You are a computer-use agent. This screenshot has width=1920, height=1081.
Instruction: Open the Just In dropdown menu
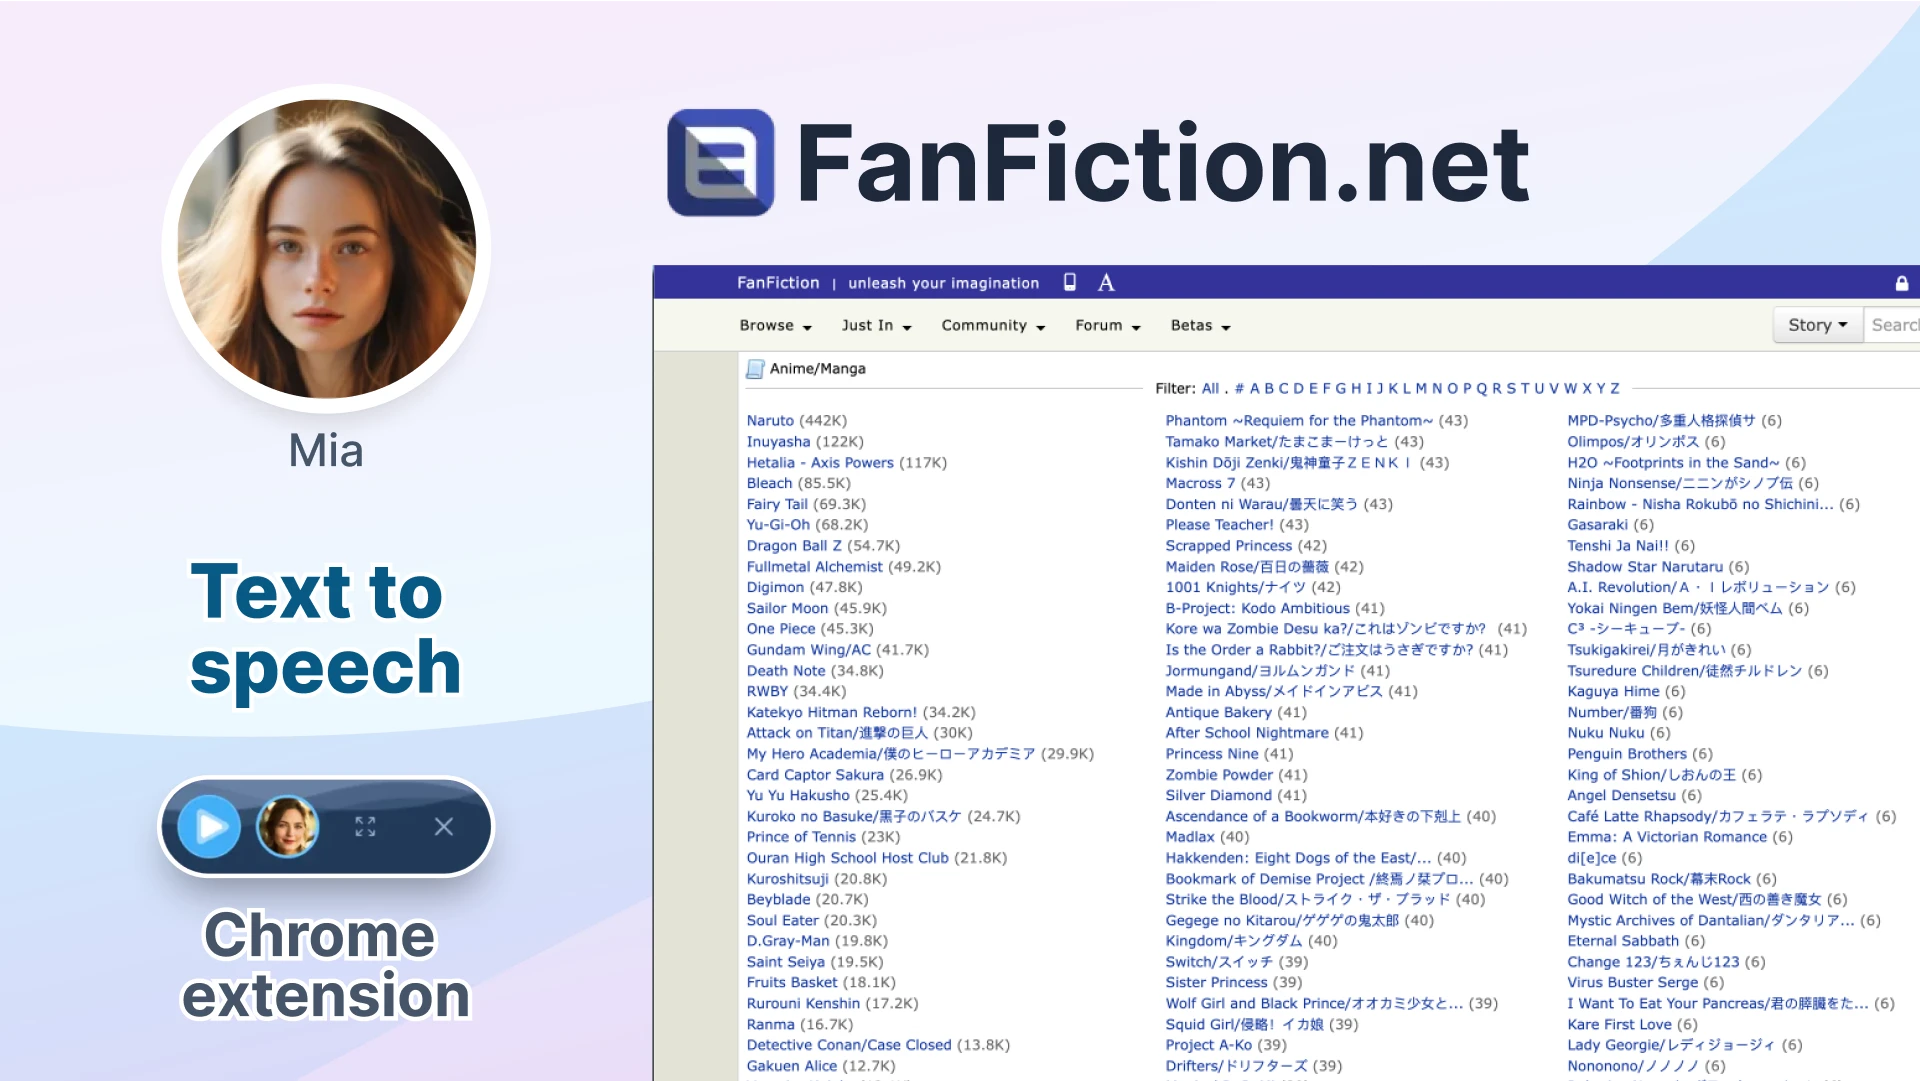pos(877,326)
